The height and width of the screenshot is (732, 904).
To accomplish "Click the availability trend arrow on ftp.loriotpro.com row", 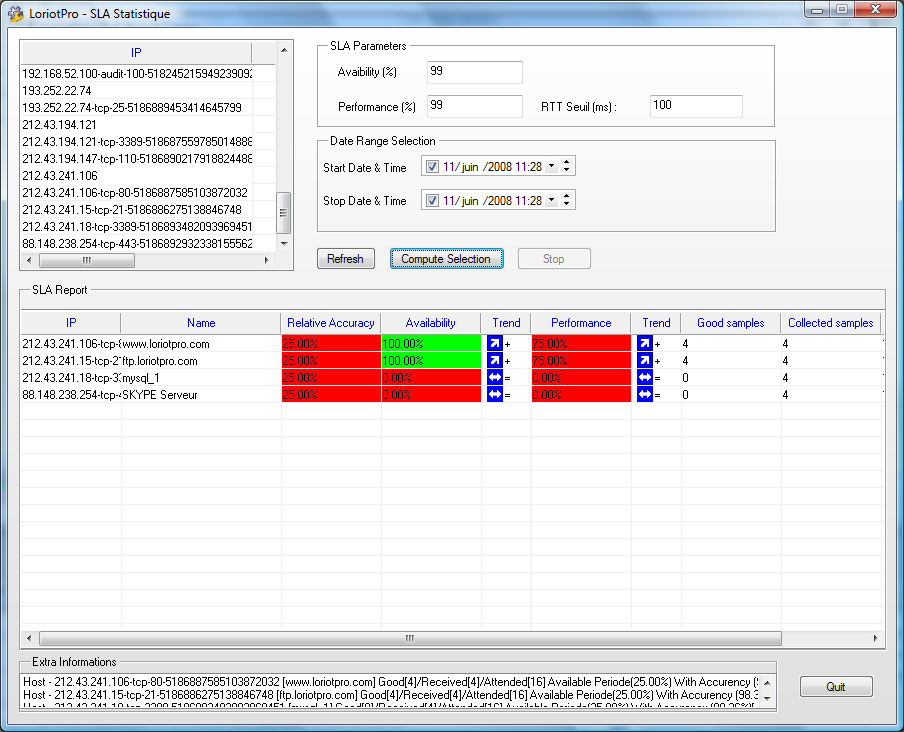I will 494,360.
